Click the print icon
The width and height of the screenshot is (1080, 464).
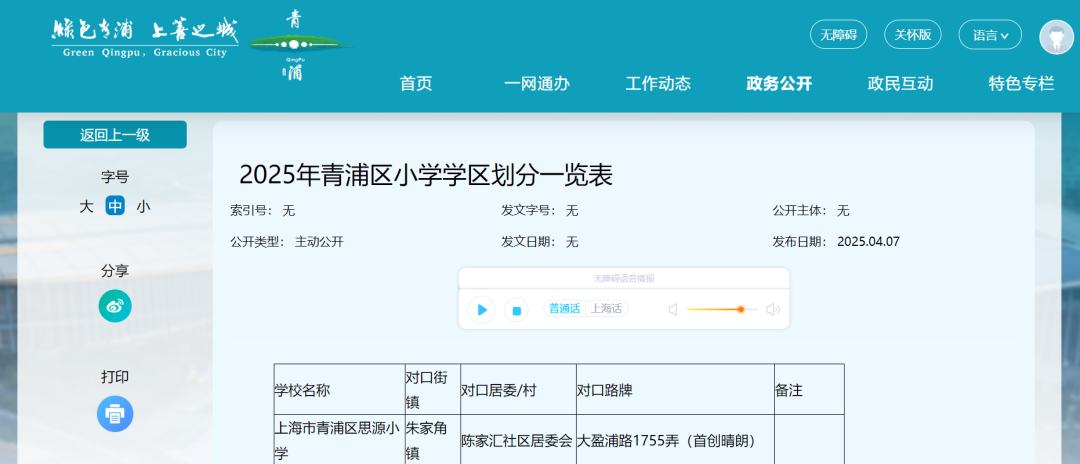tap(115, 413)
